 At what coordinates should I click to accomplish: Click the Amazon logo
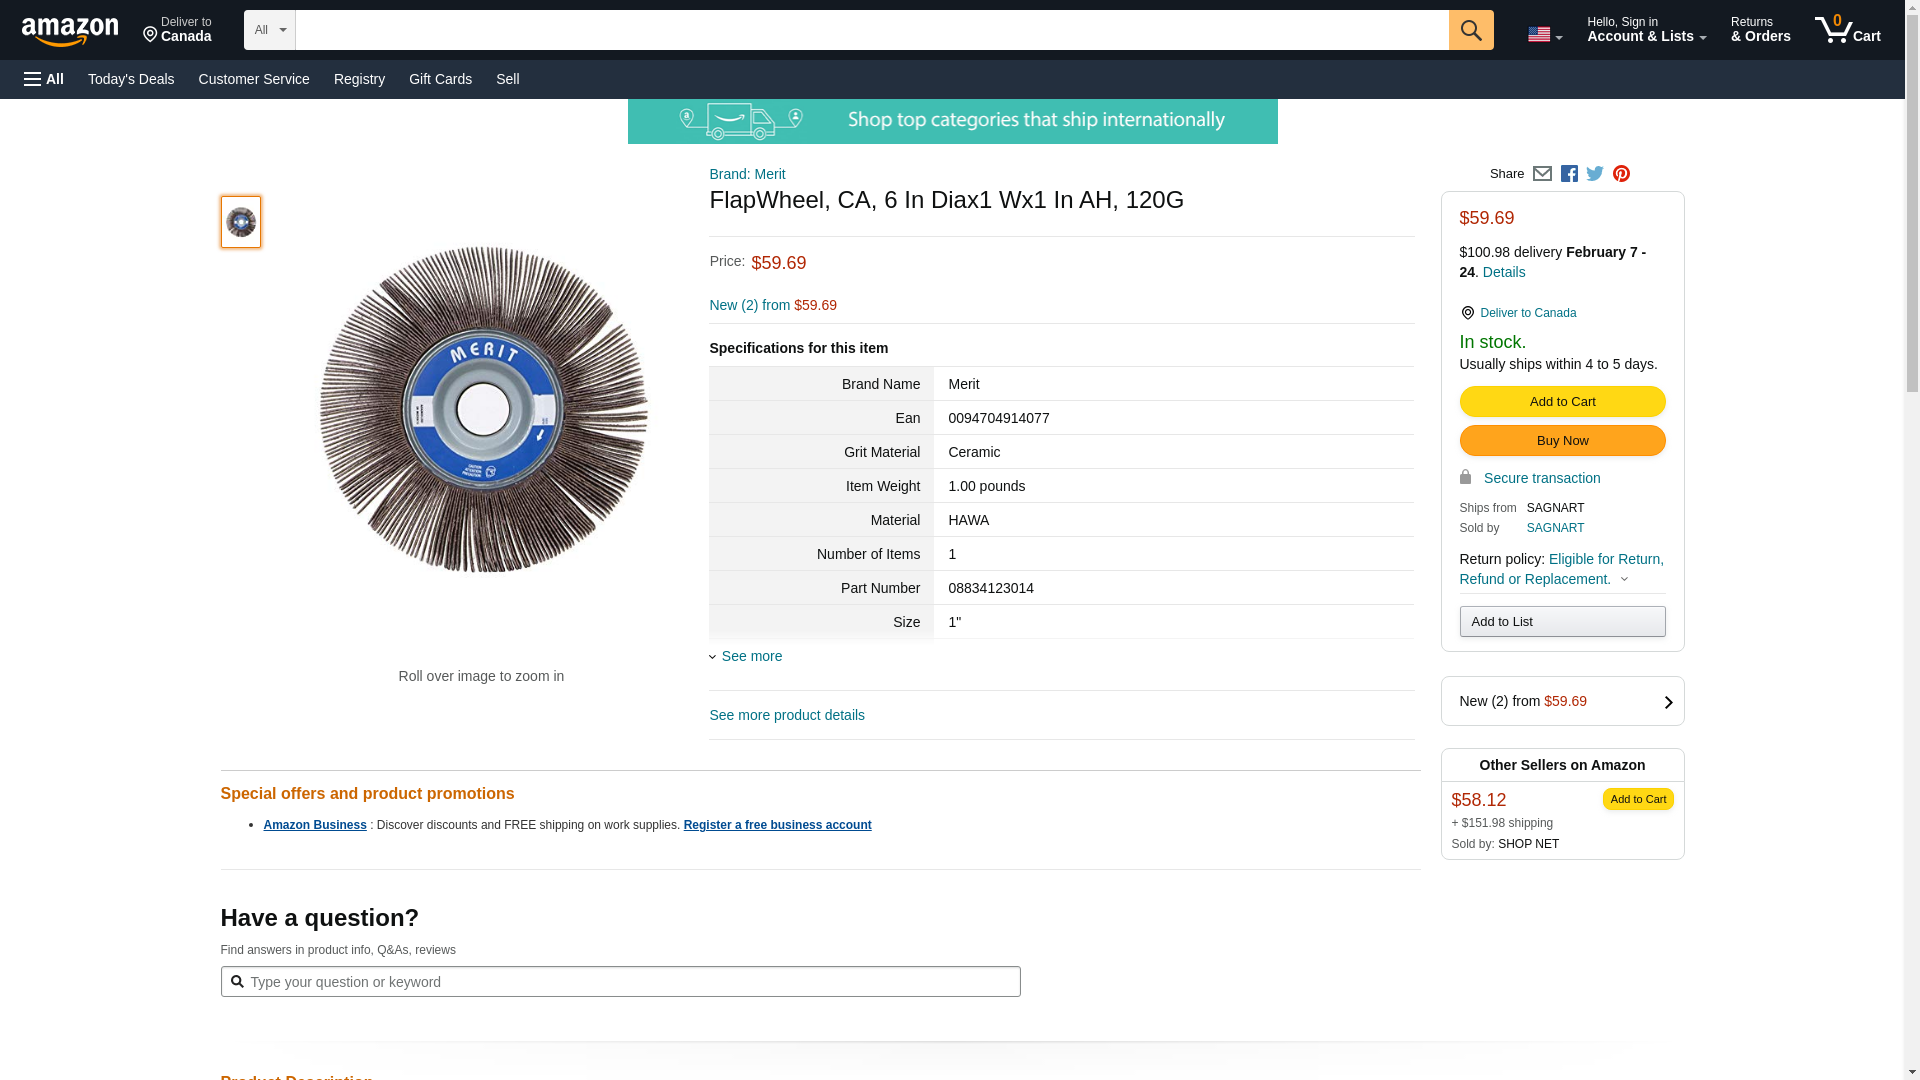click(70, 31)
